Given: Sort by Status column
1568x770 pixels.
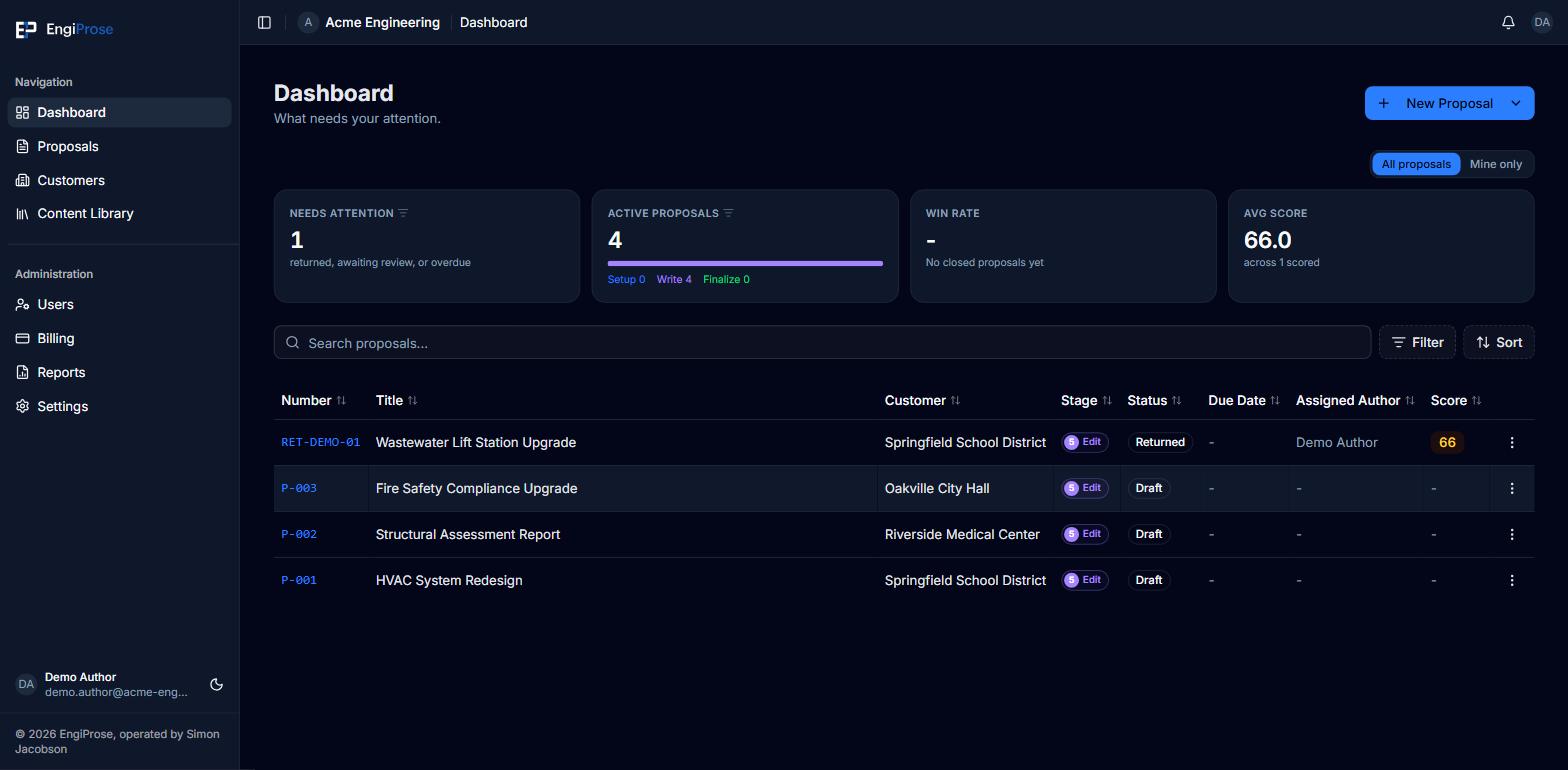Looking at the screenshot, I should click(1155, 400).
